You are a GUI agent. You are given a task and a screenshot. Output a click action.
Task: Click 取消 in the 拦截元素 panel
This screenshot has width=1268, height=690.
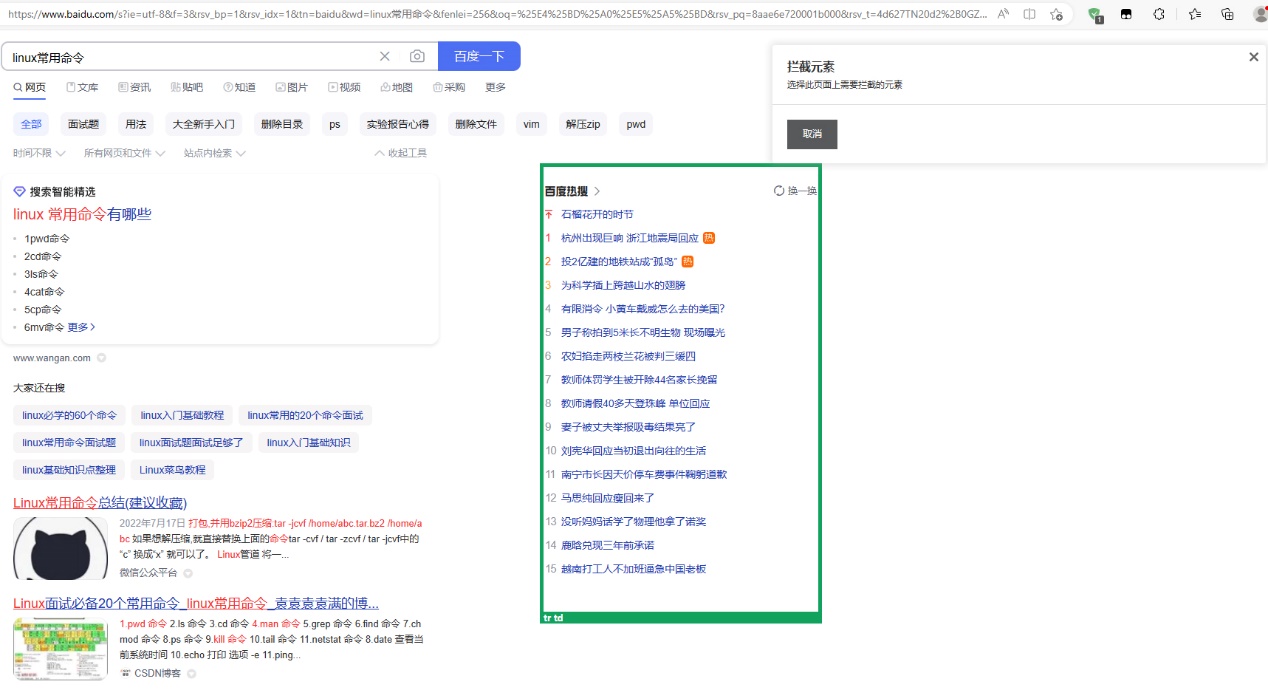tap(812, 134)
